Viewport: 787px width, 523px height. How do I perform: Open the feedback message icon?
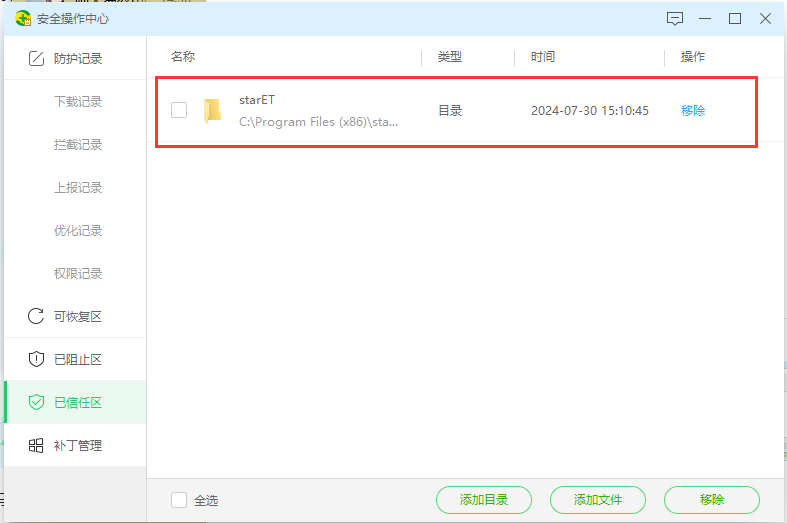click(x=675, y=19)
